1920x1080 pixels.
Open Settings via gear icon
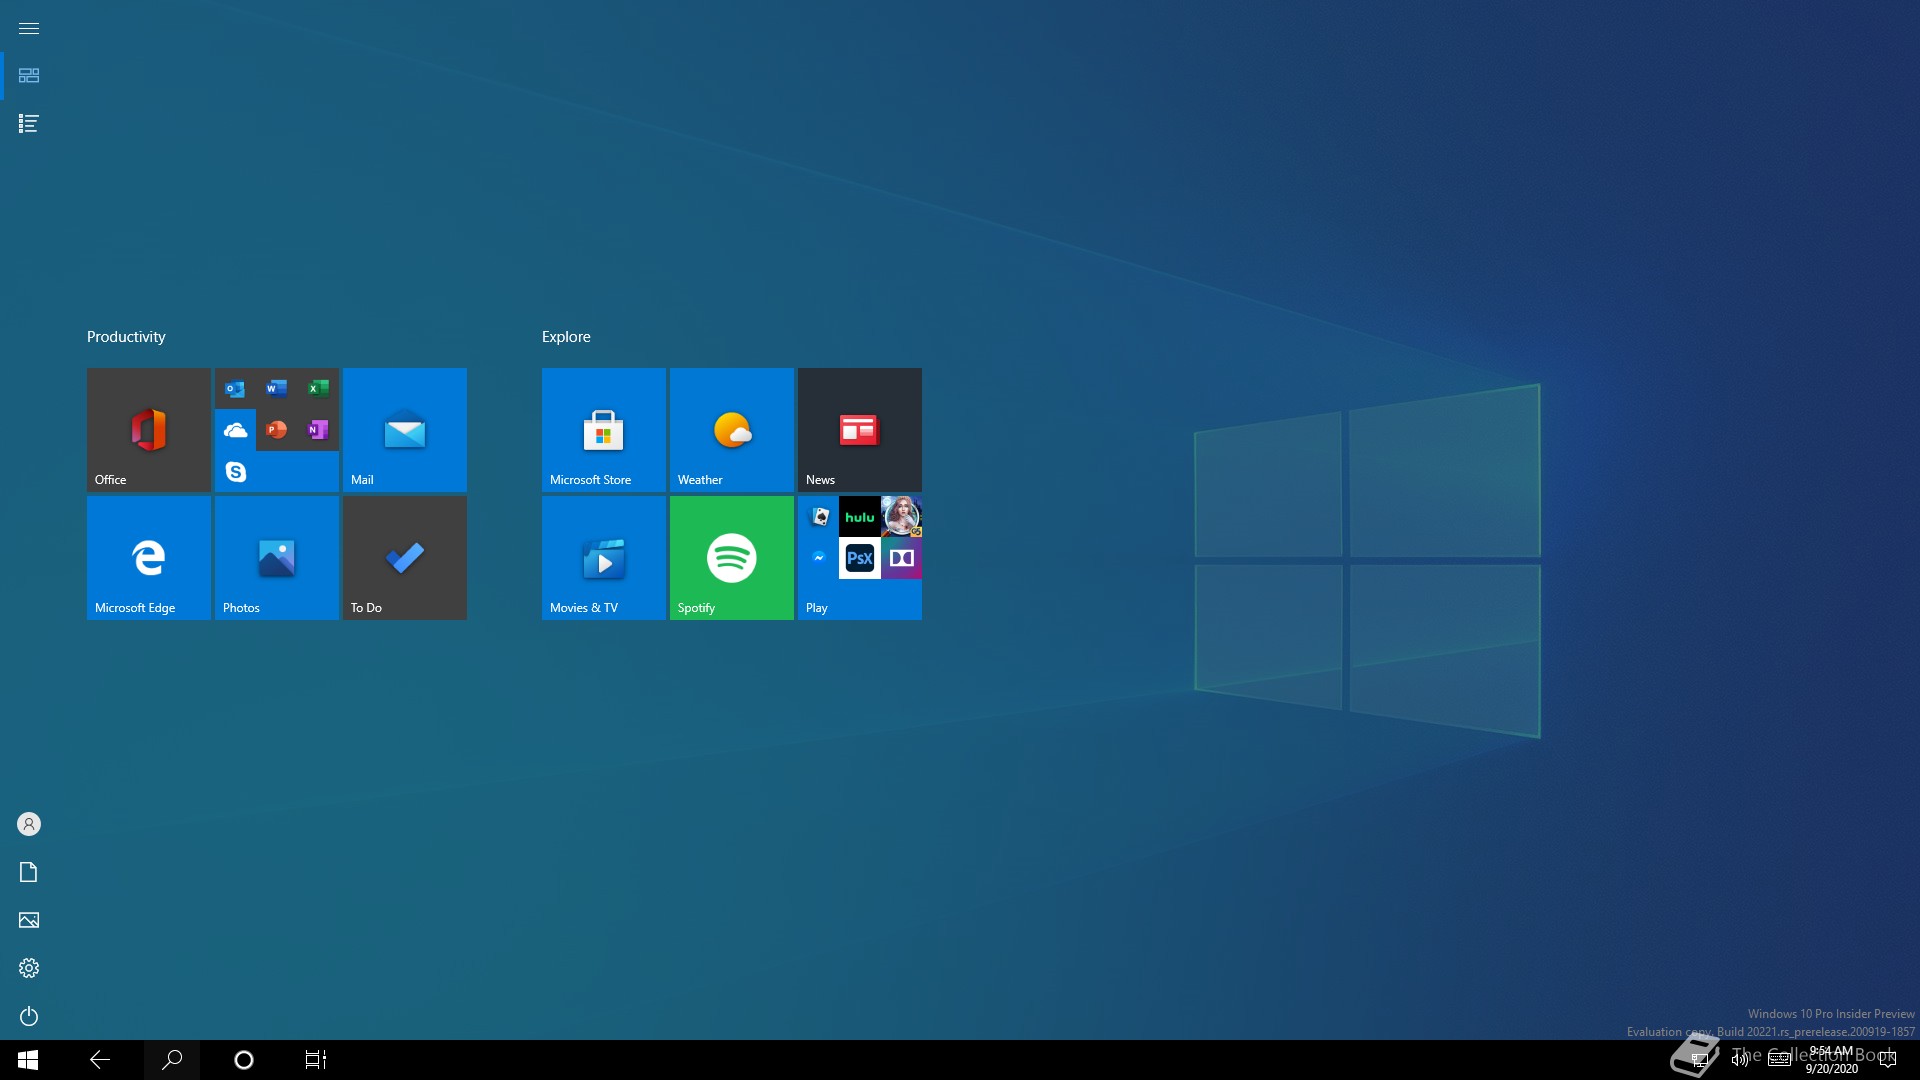(29, 968)
